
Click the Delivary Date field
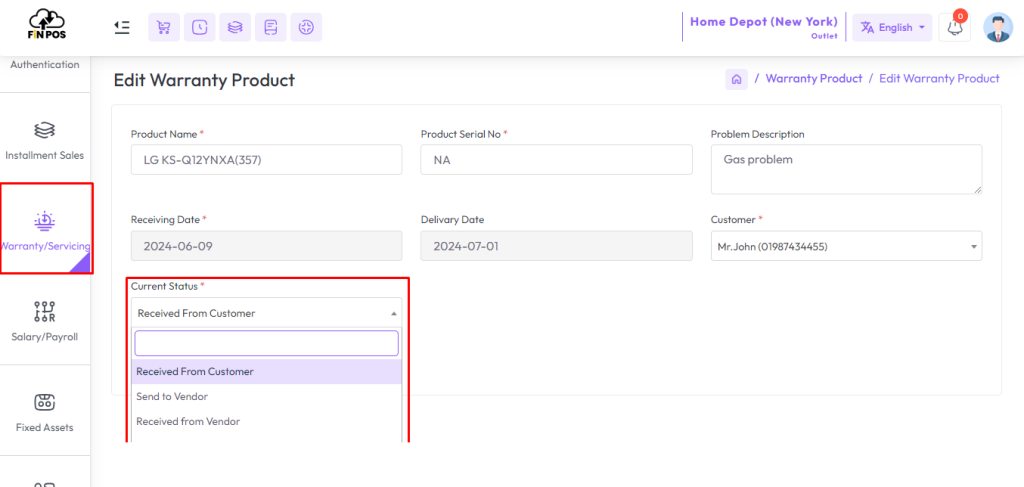coord(556,246)
